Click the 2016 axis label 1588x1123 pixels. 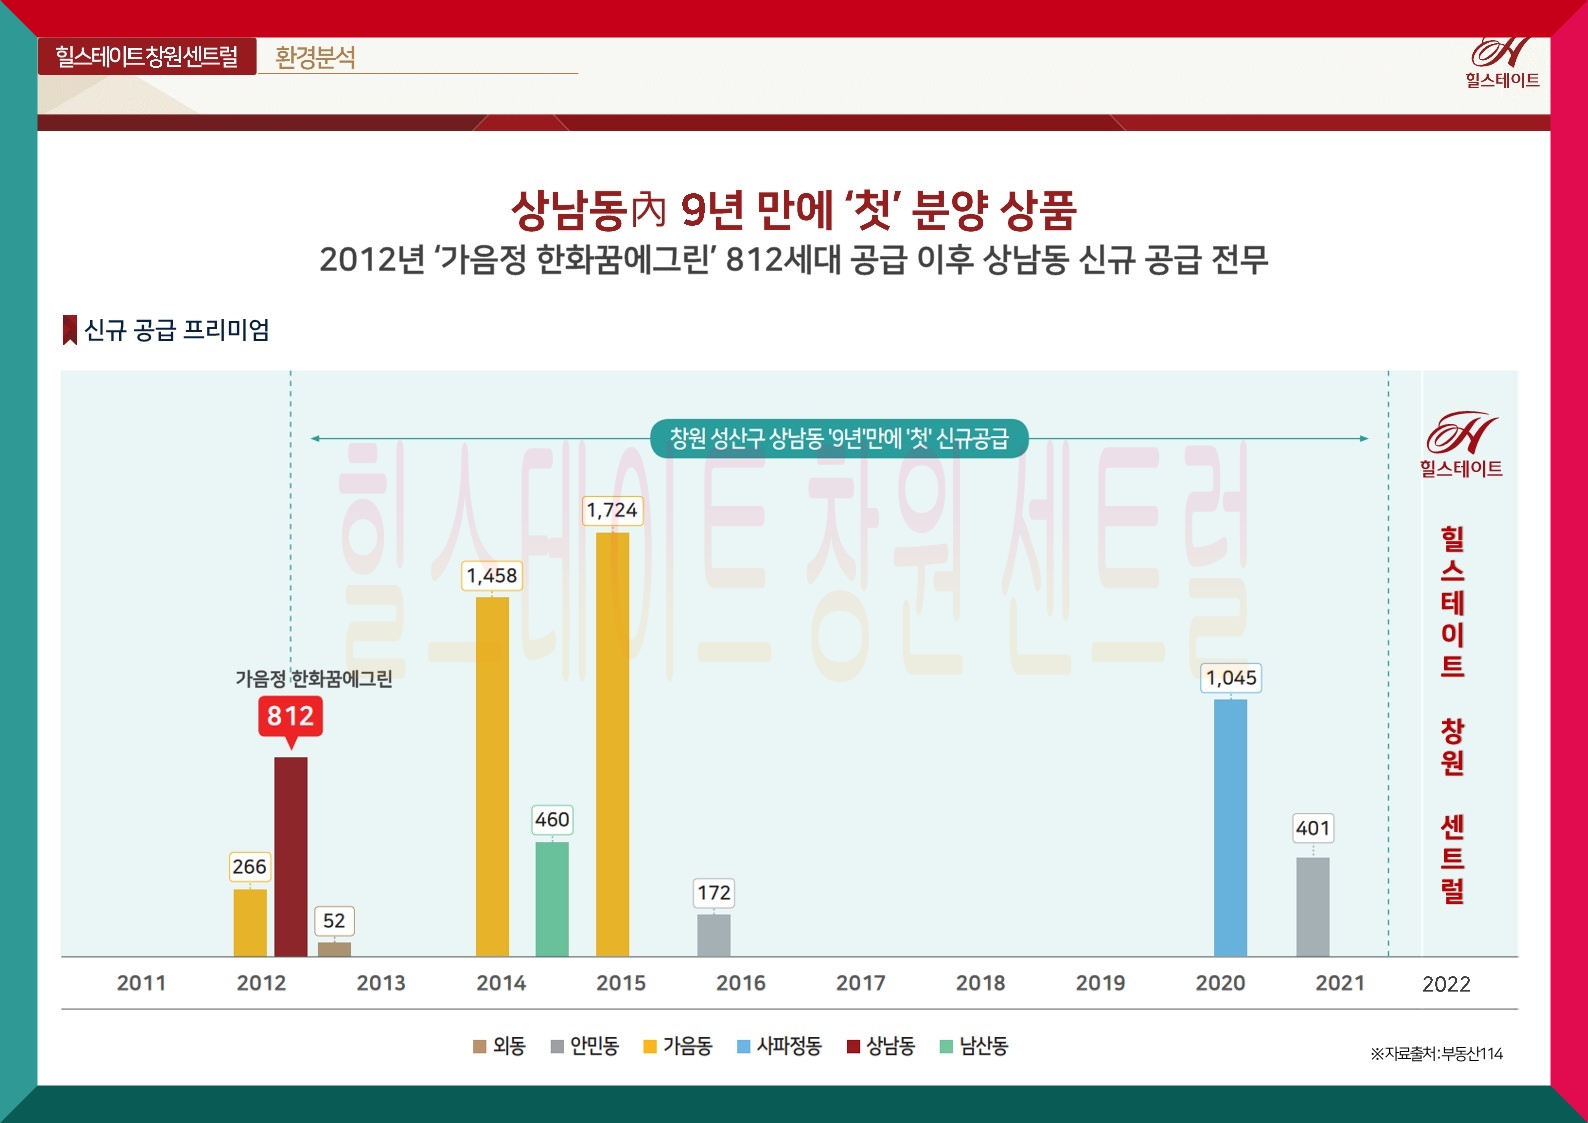[741, 983]
